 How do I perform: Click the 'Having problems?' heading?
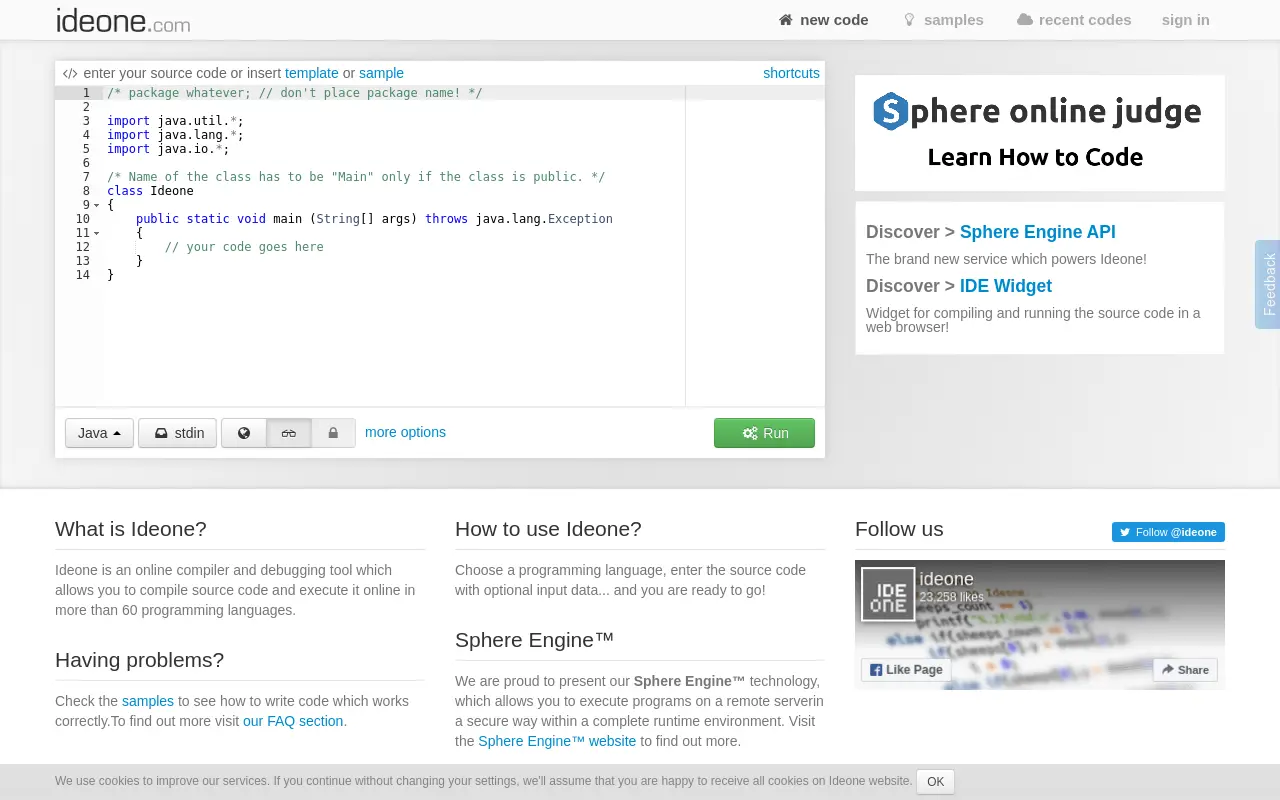click(140, 660)
